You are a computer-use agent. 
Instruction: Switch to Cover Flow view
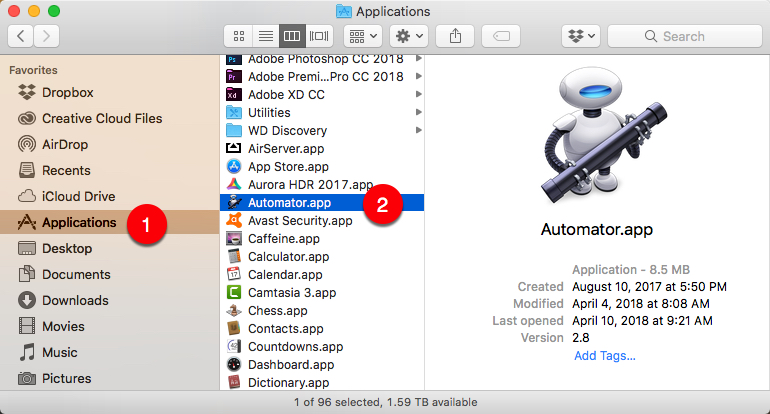[x=319, y=36]
